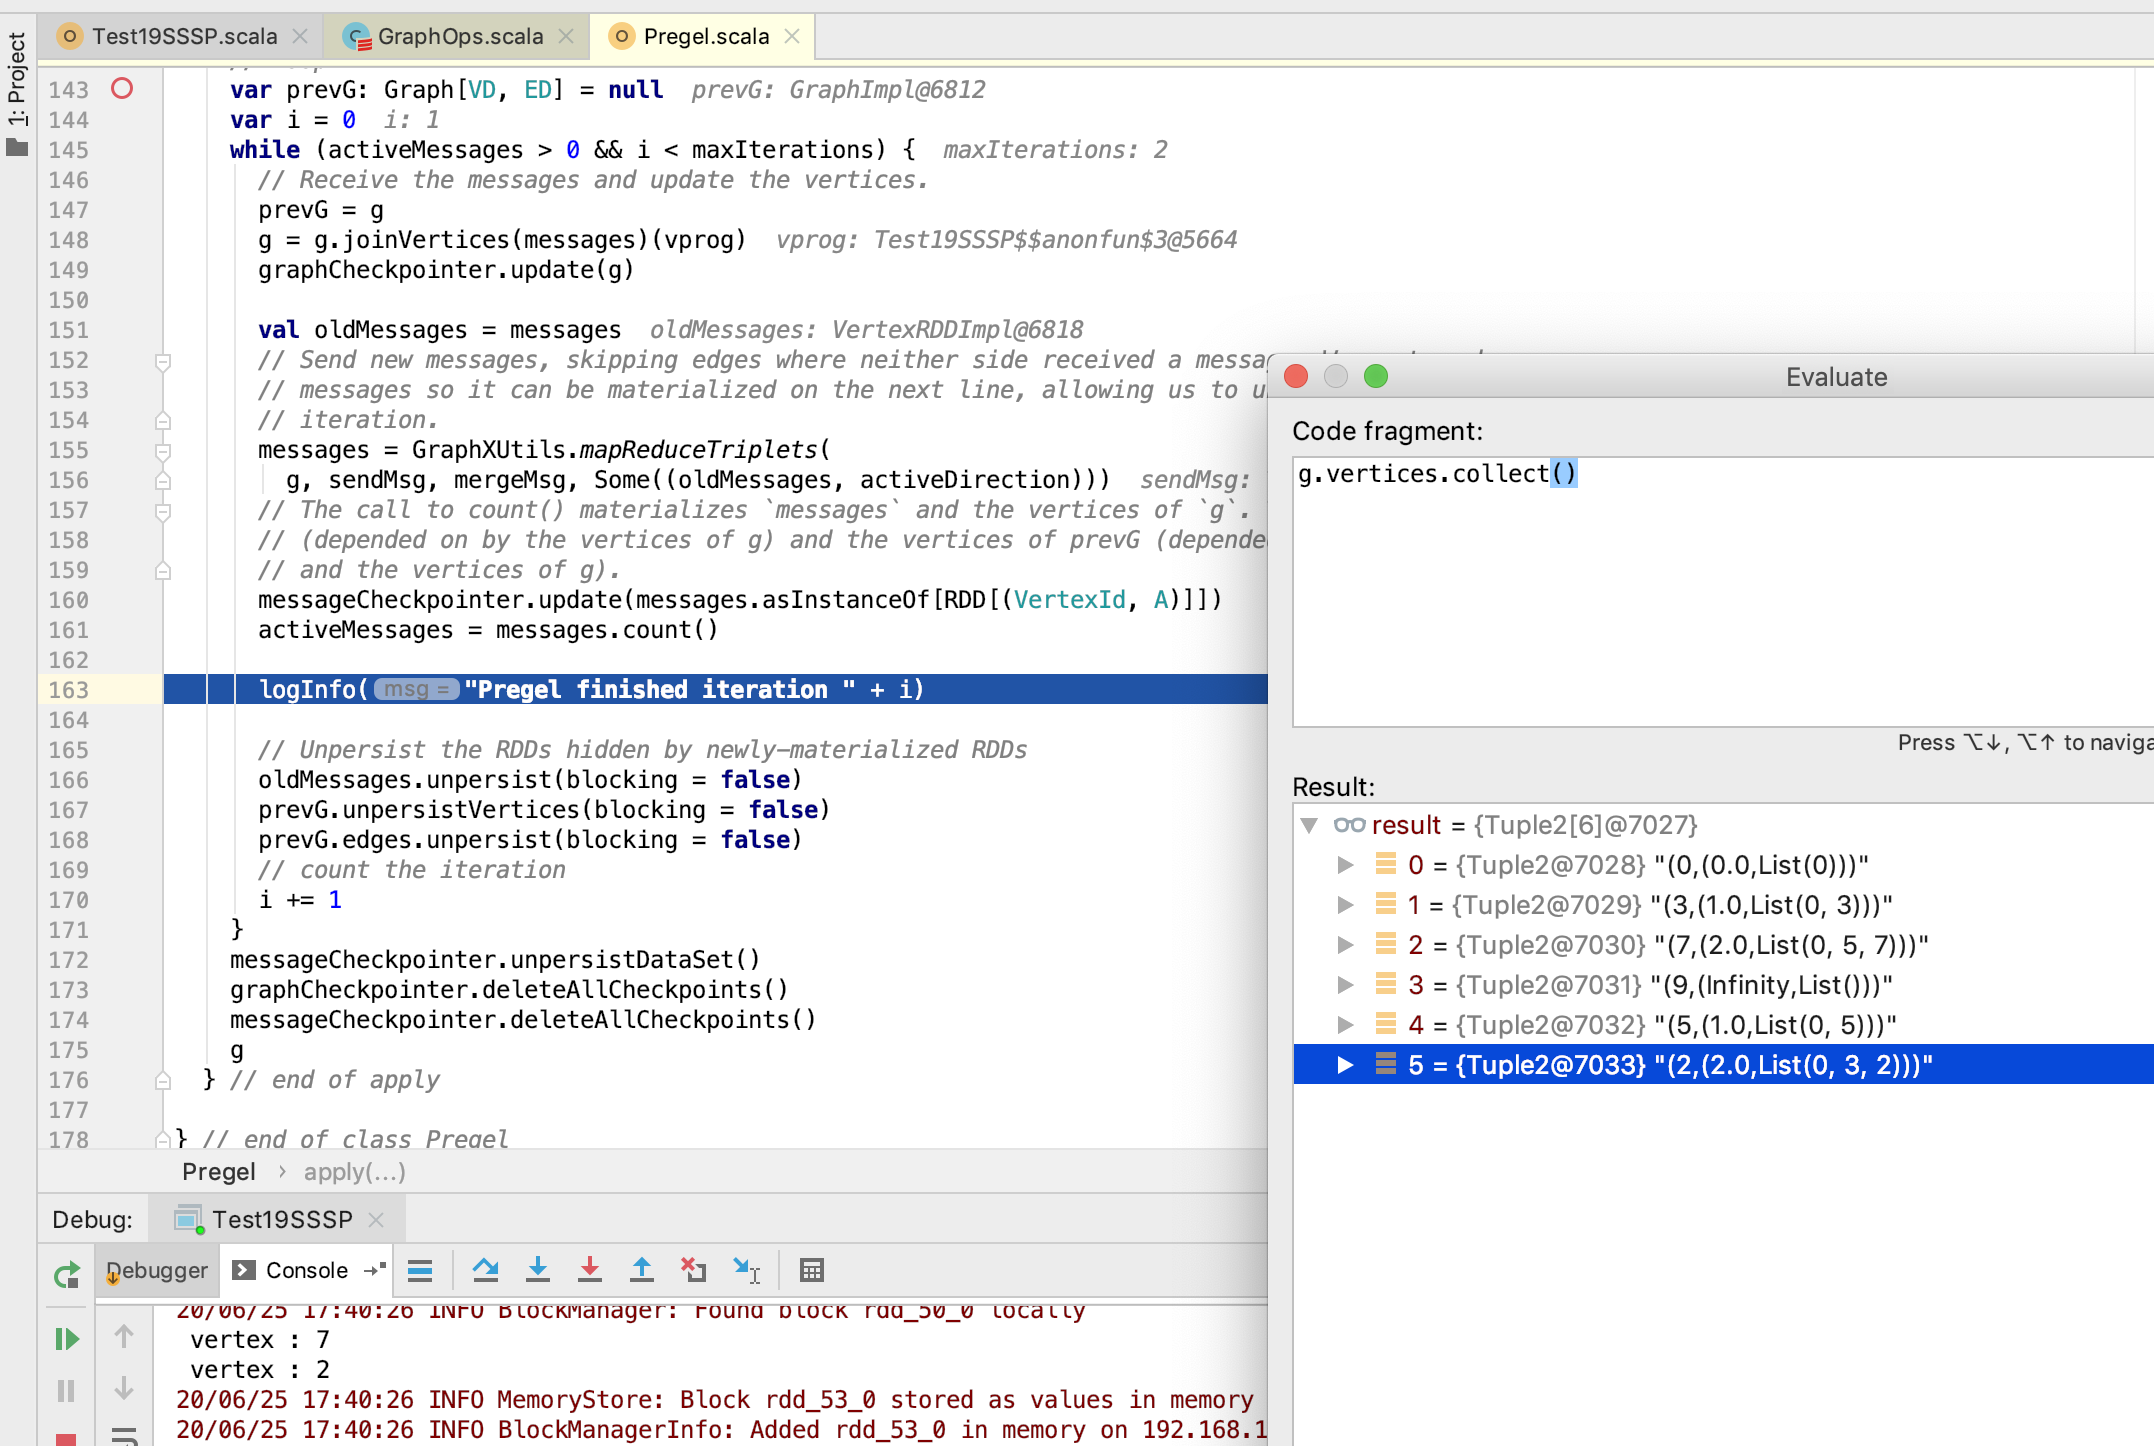Step out of current method
The image size is (2154, 1446).
pyautogui.click(x=642, y=1270)
